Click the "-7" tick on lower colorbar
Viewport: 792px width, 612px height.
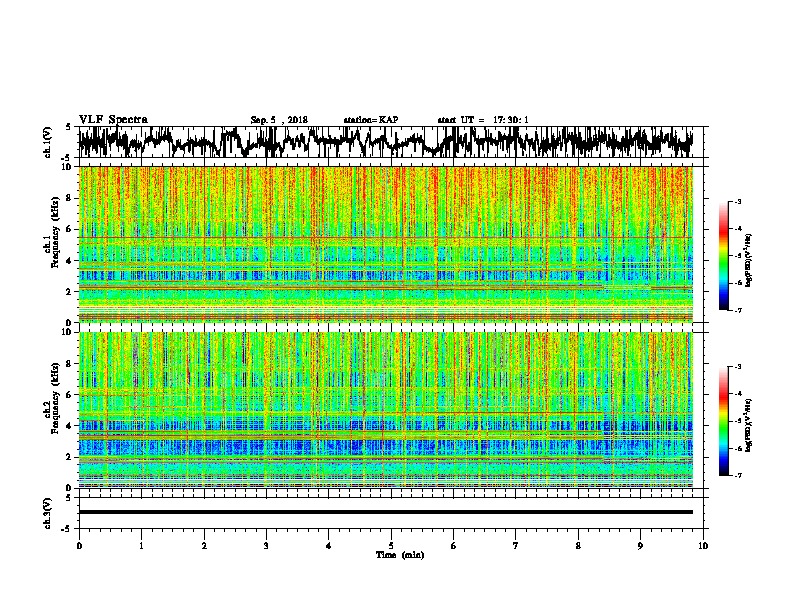pos(737,475)
